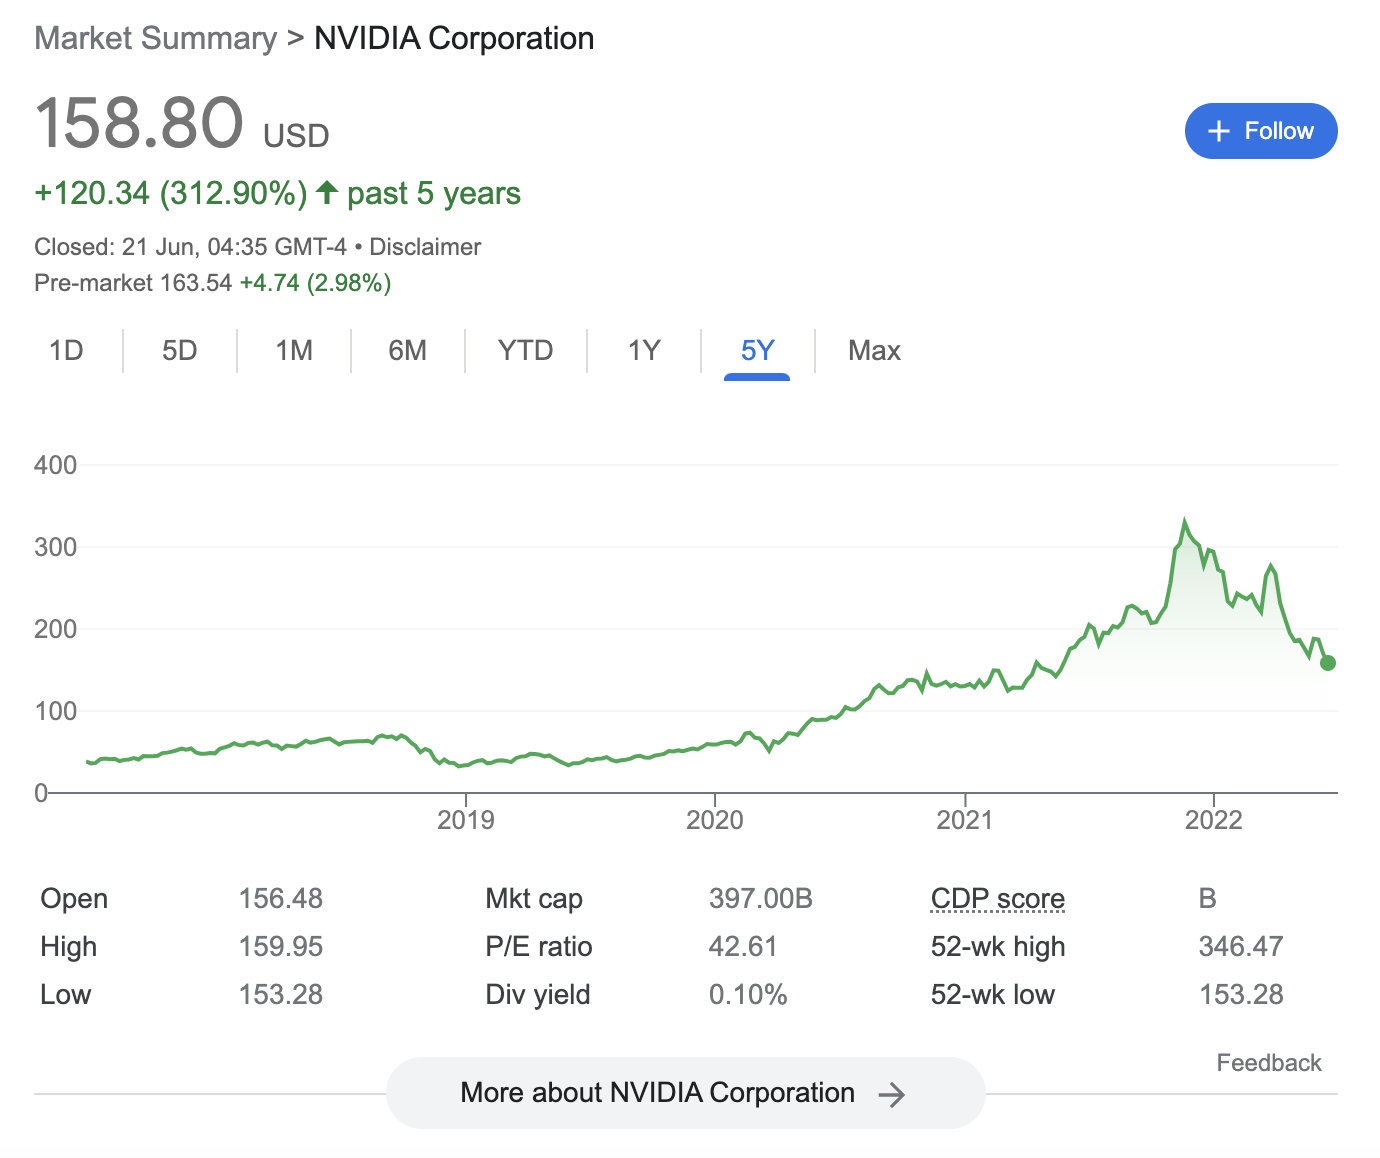Show the 1Y chart range

(644, 351)
